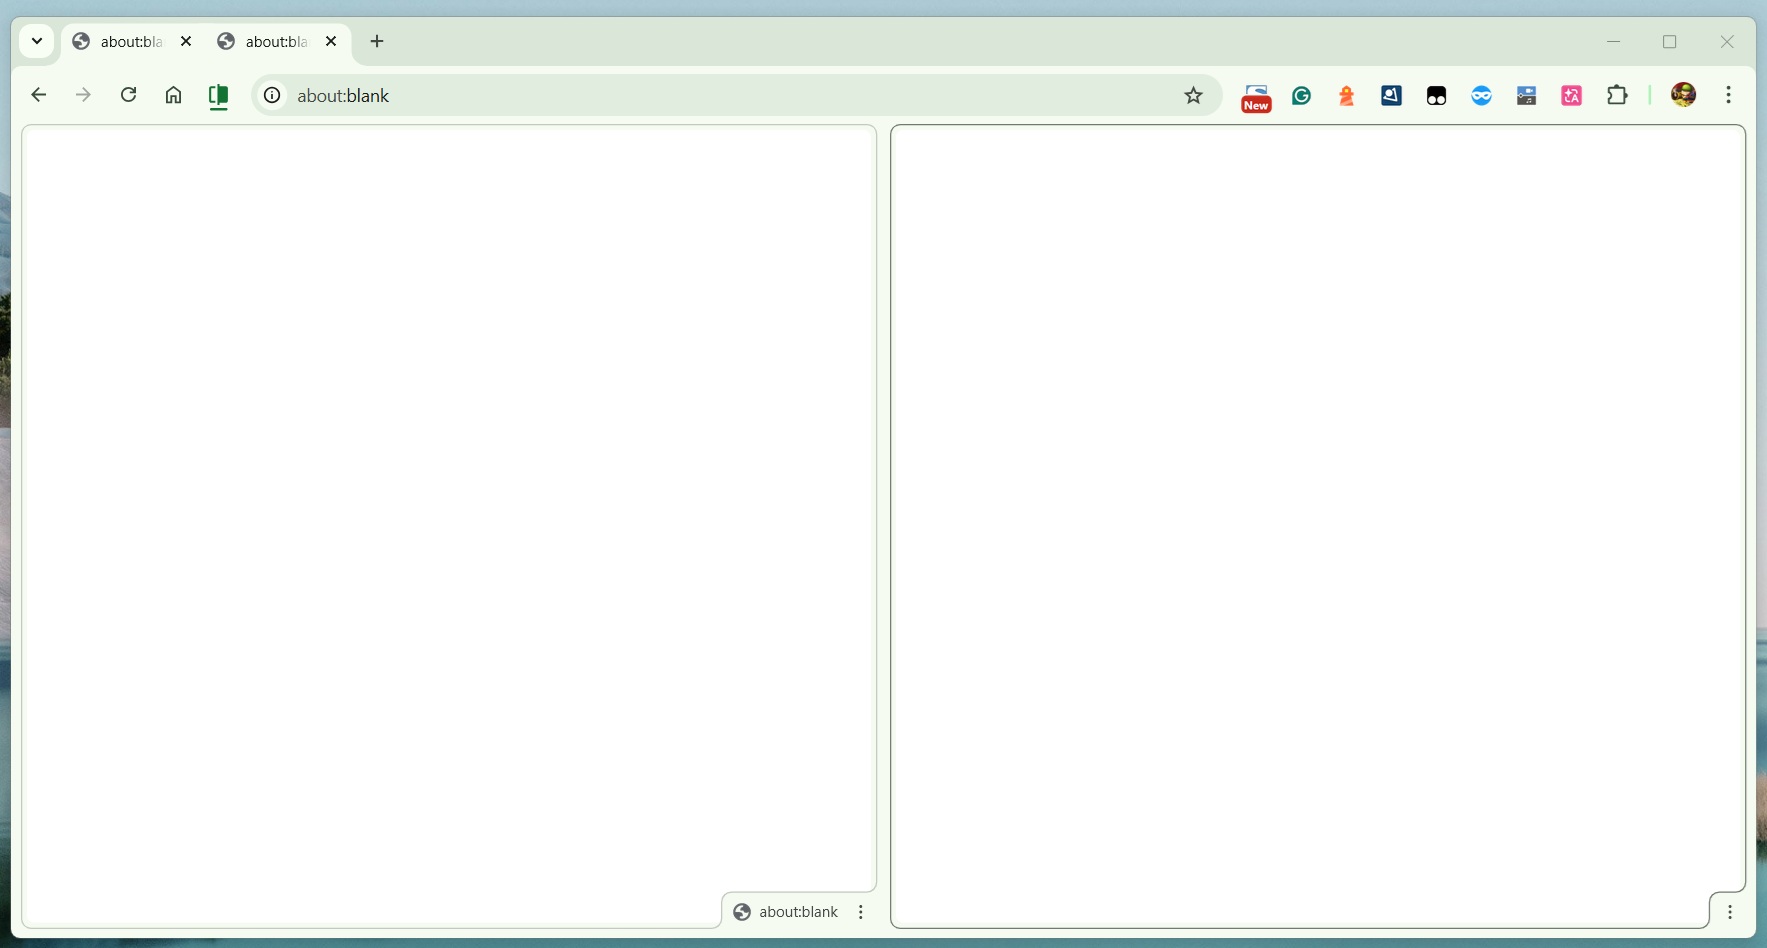Open the Extensions puzzle piece menu

click(x=1617, y=96)
